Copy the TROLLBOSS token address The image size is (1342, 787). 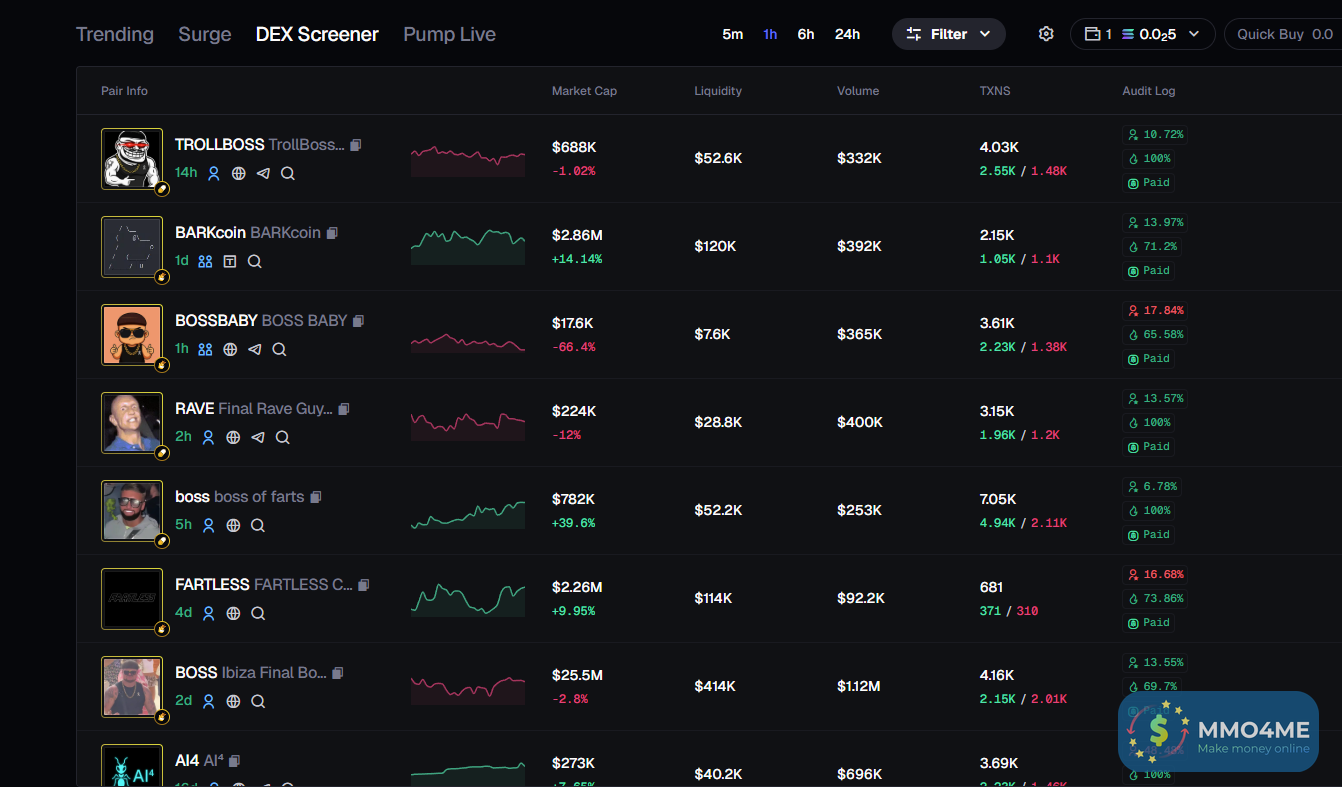click(x=355, y=145)
